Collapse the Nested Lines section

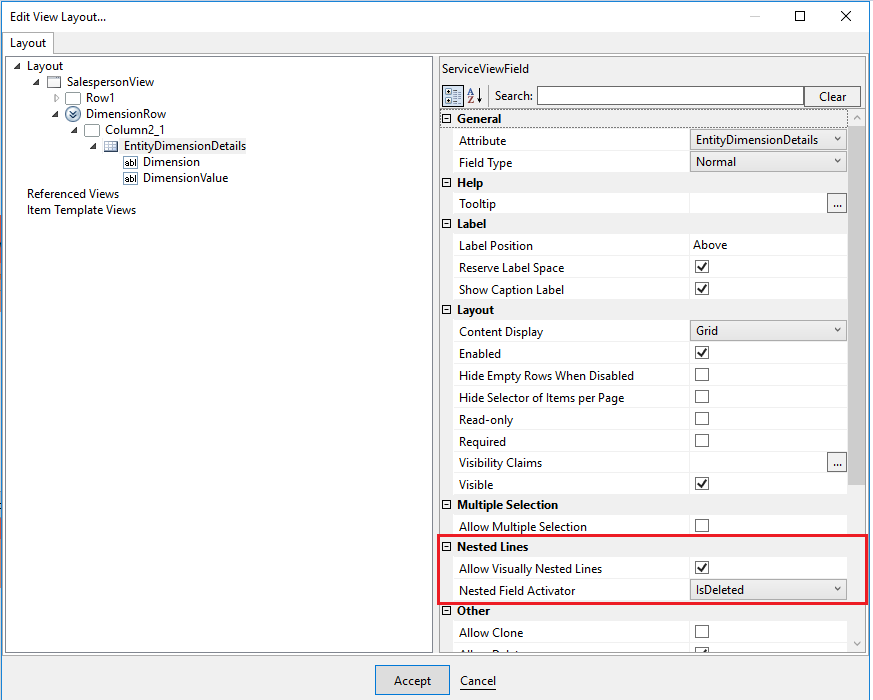point(447,547)
